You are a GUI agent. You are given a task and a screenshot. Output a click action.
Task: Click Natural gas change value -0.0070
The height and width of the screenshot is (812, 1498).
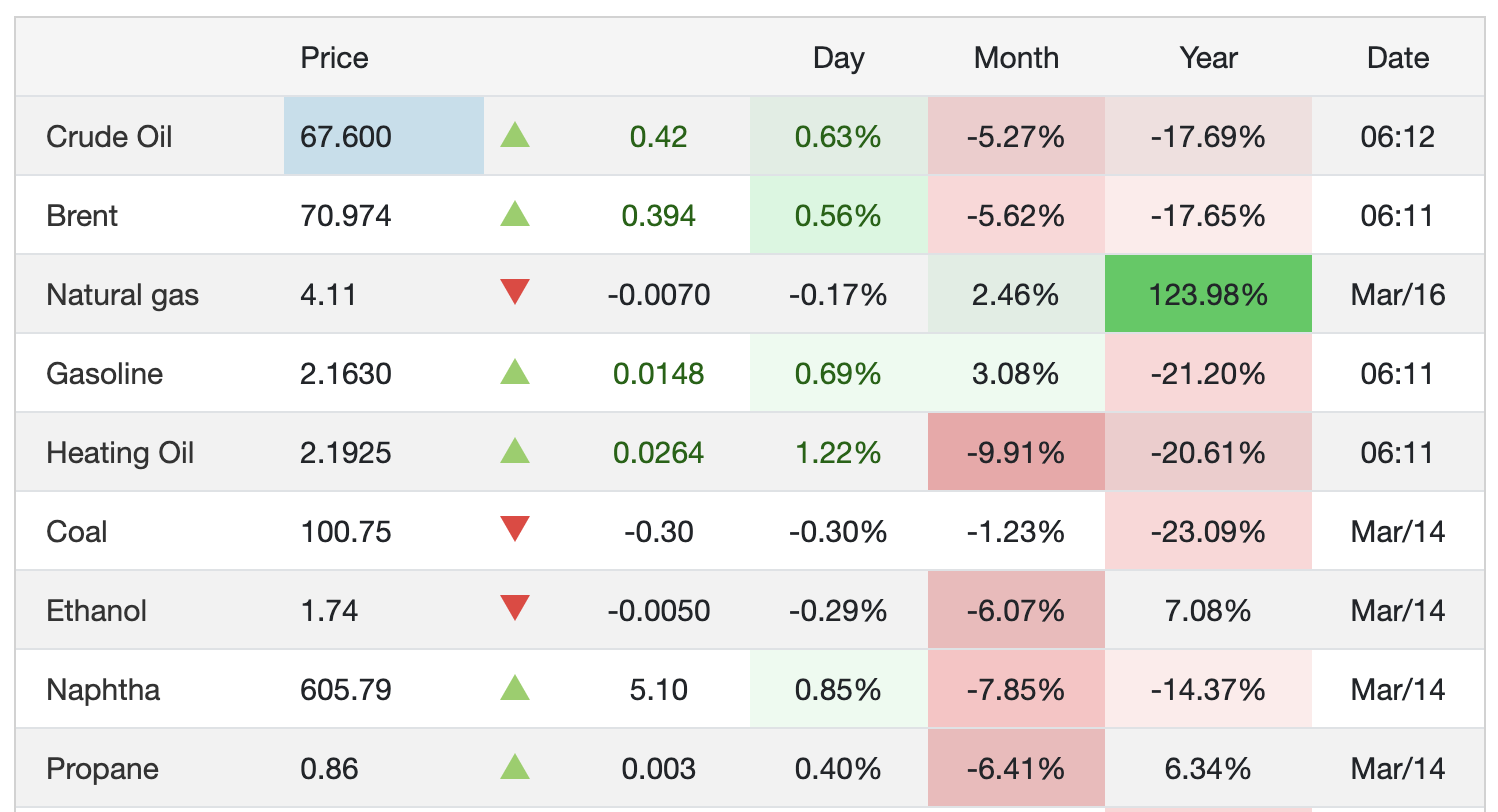[658, 295]
